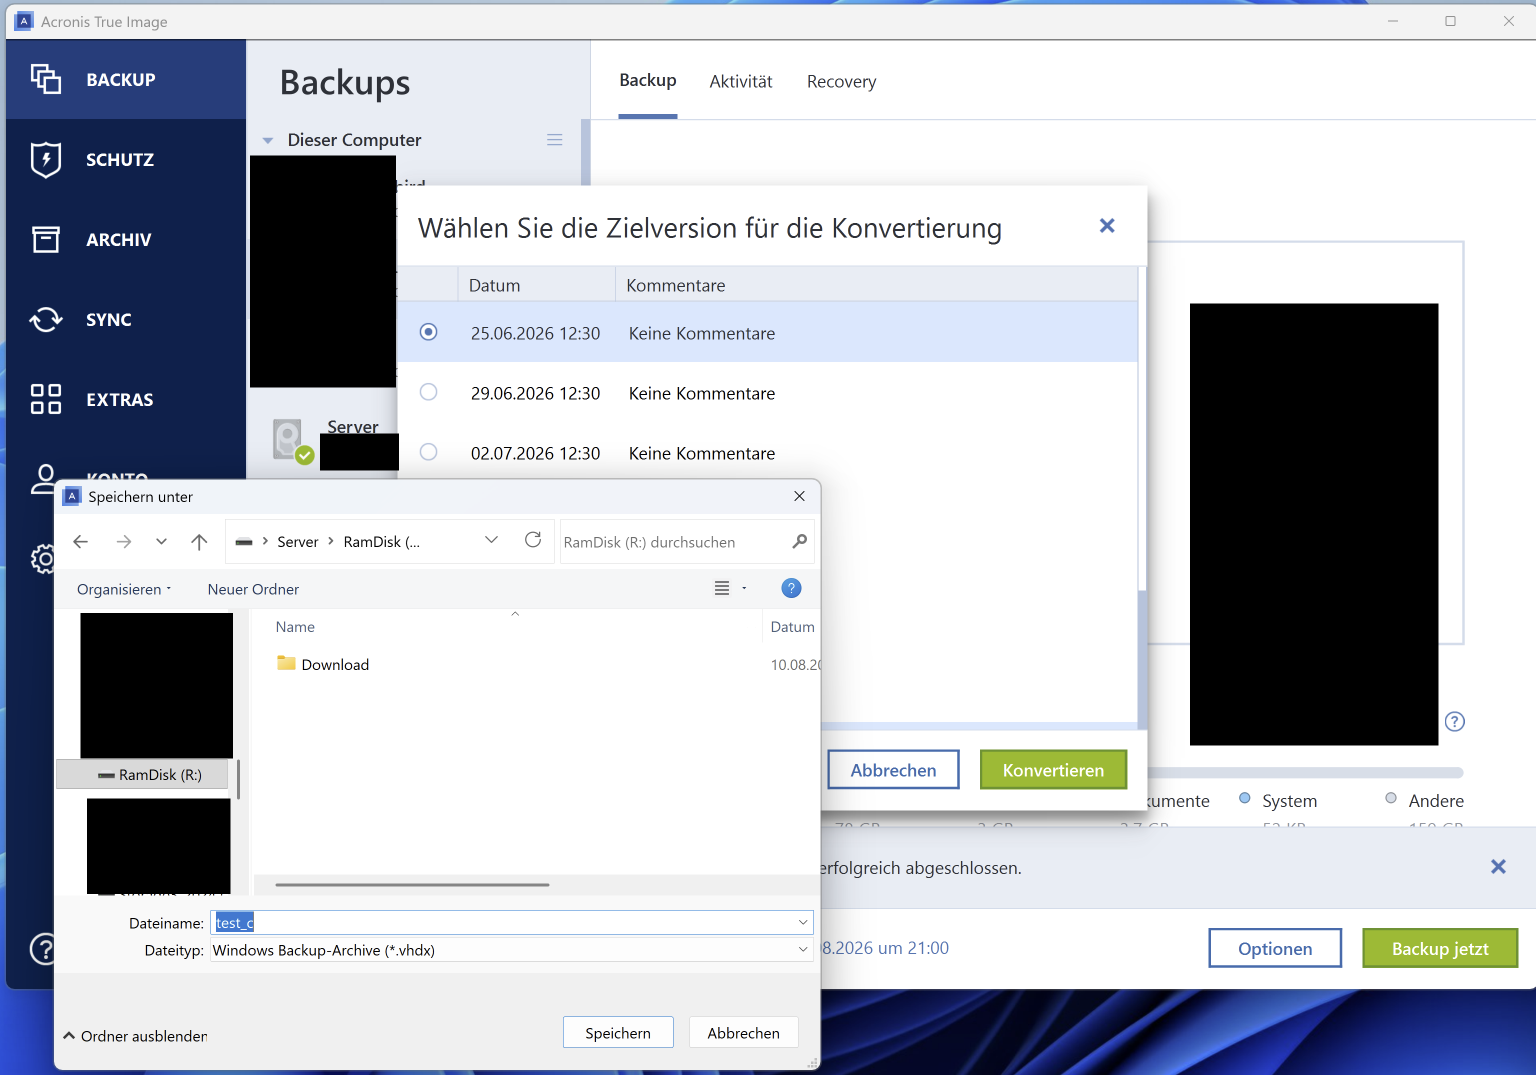Click the Datum column header in save dialog

[x=792, y=627]
